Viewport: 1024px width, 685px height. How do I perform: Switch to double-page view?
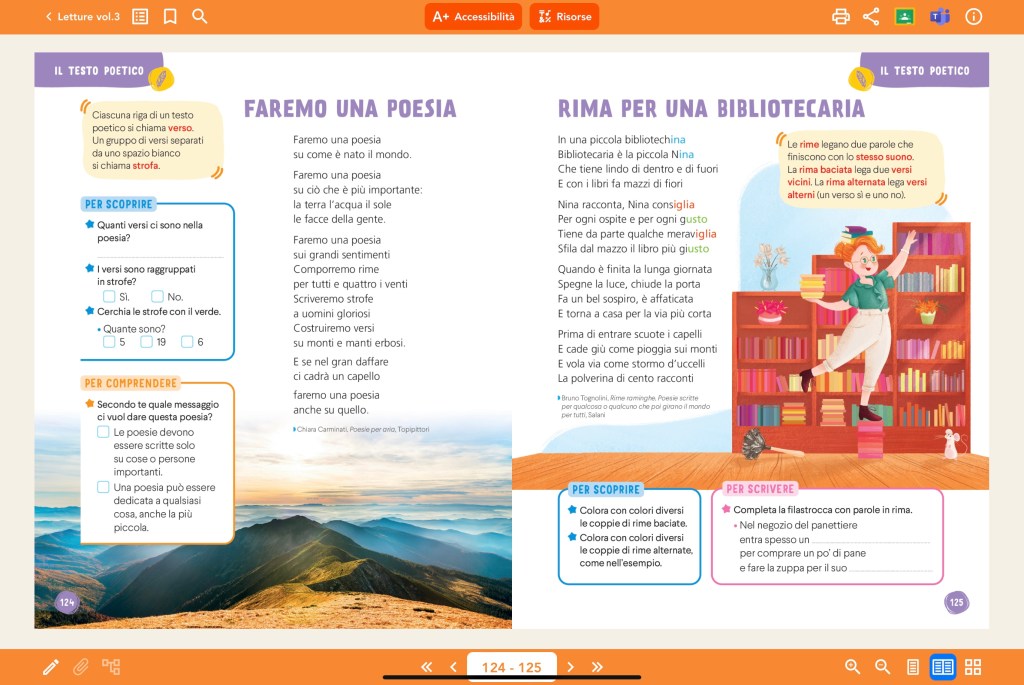coord(942,667)
